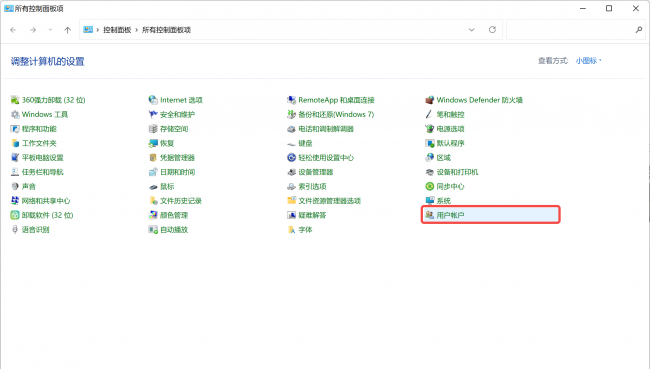Click the 工作文件夹 folder icon
Screen dimensions: 650x369
coord(15,143)
